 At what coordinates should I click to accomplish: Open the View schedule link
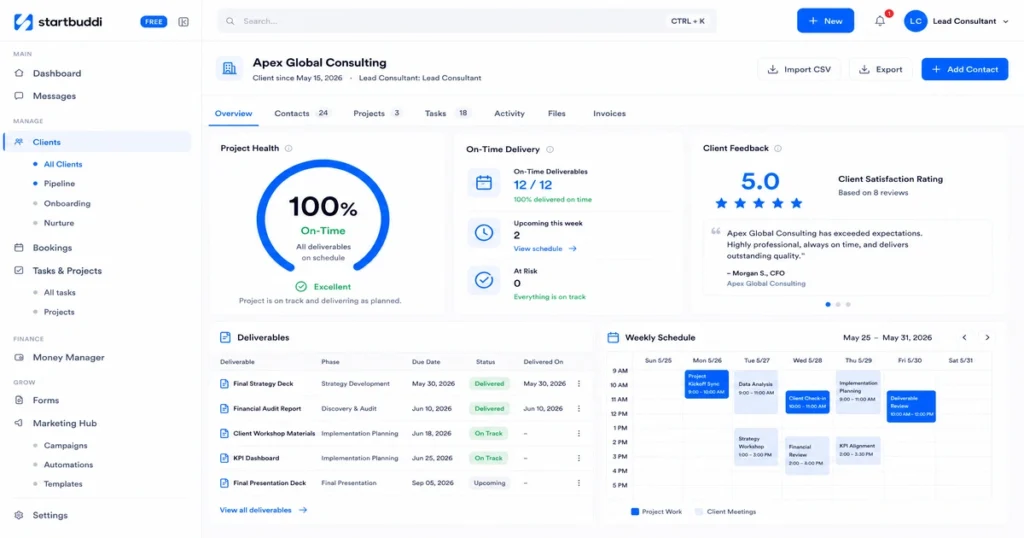click(x=545, y=249)
